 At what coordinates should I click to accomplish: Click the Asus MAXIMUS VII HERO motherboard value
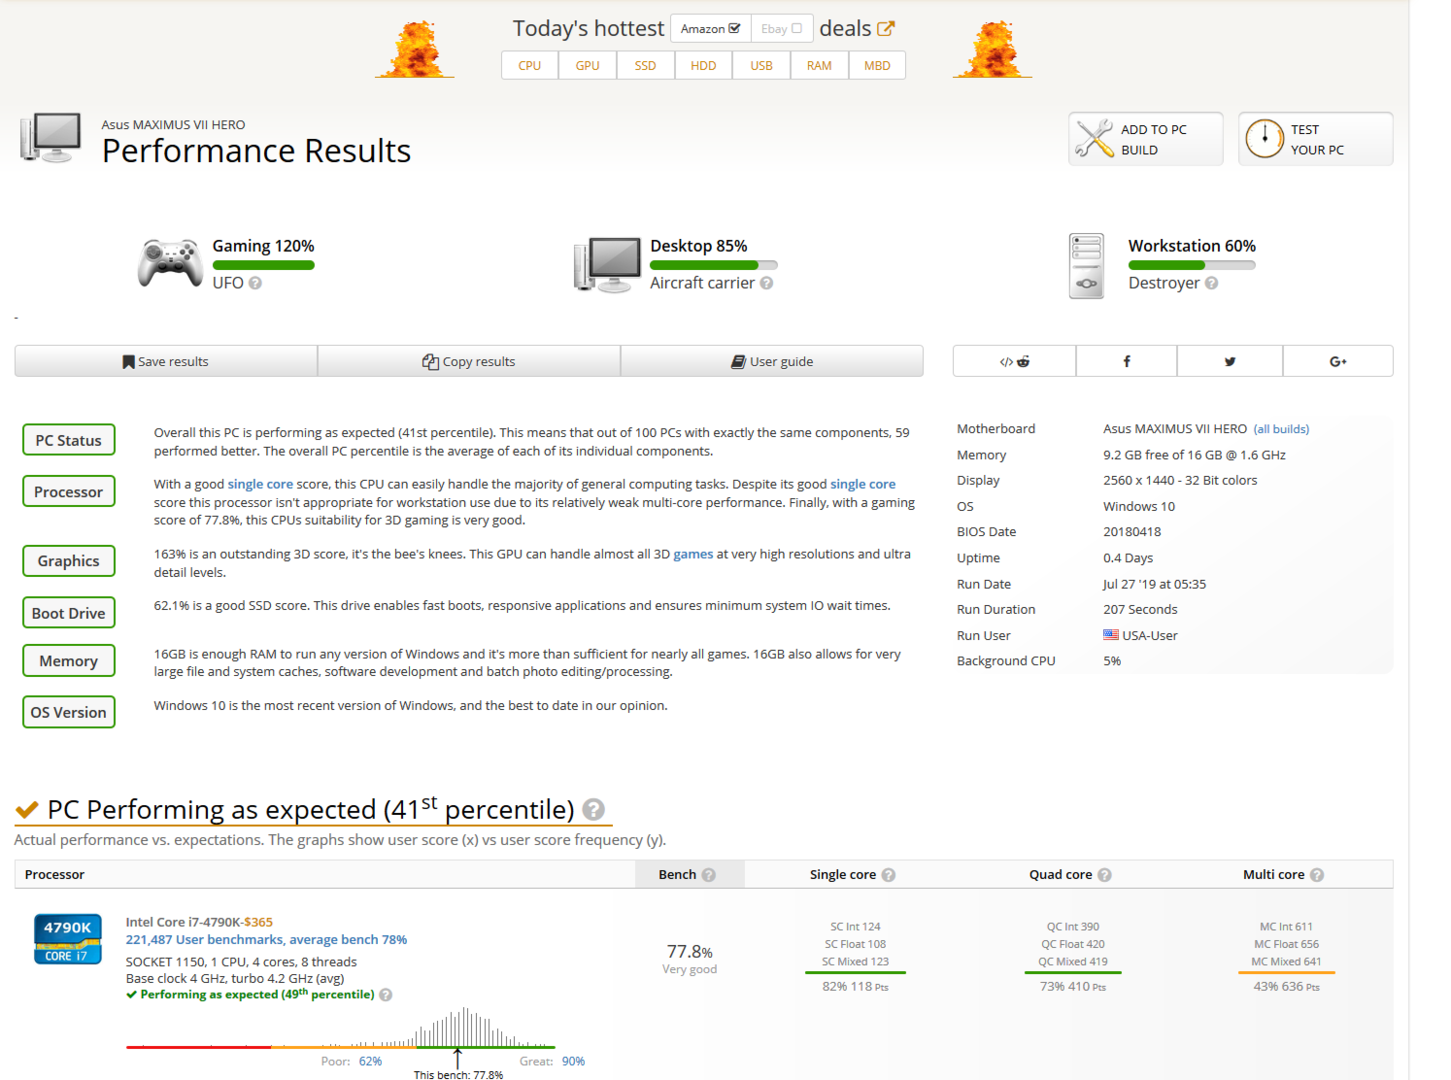point(1175,429)
